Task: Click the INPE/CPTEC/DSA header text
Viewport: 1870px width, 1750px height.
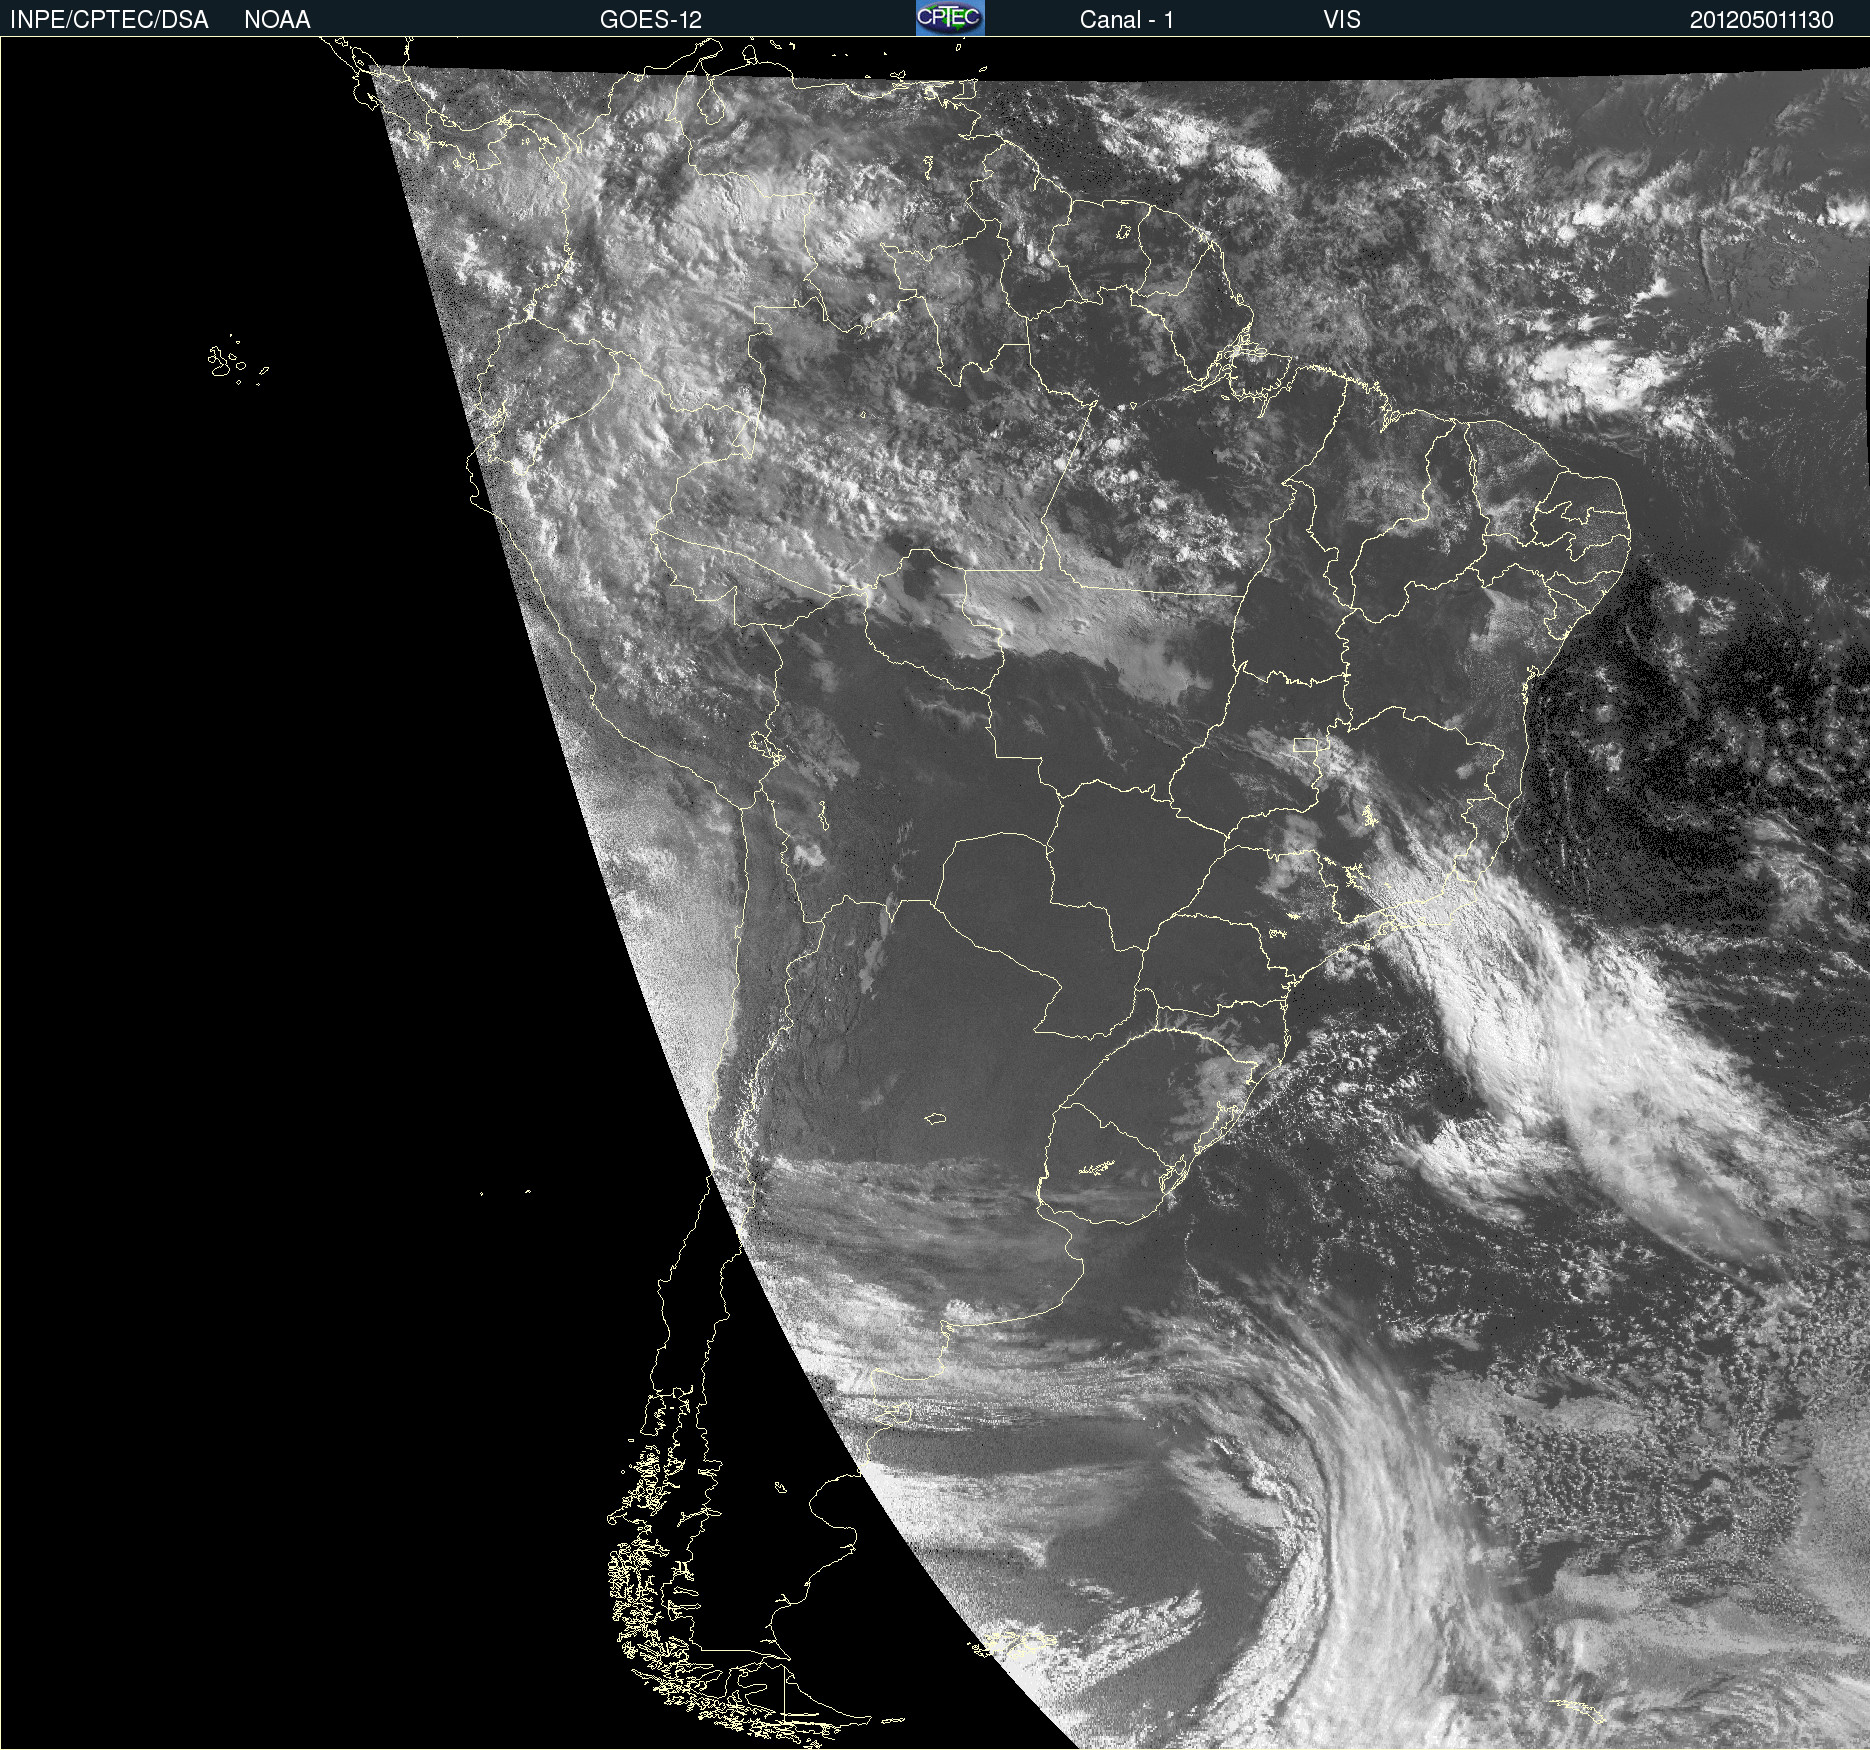Action: (109, 20)
